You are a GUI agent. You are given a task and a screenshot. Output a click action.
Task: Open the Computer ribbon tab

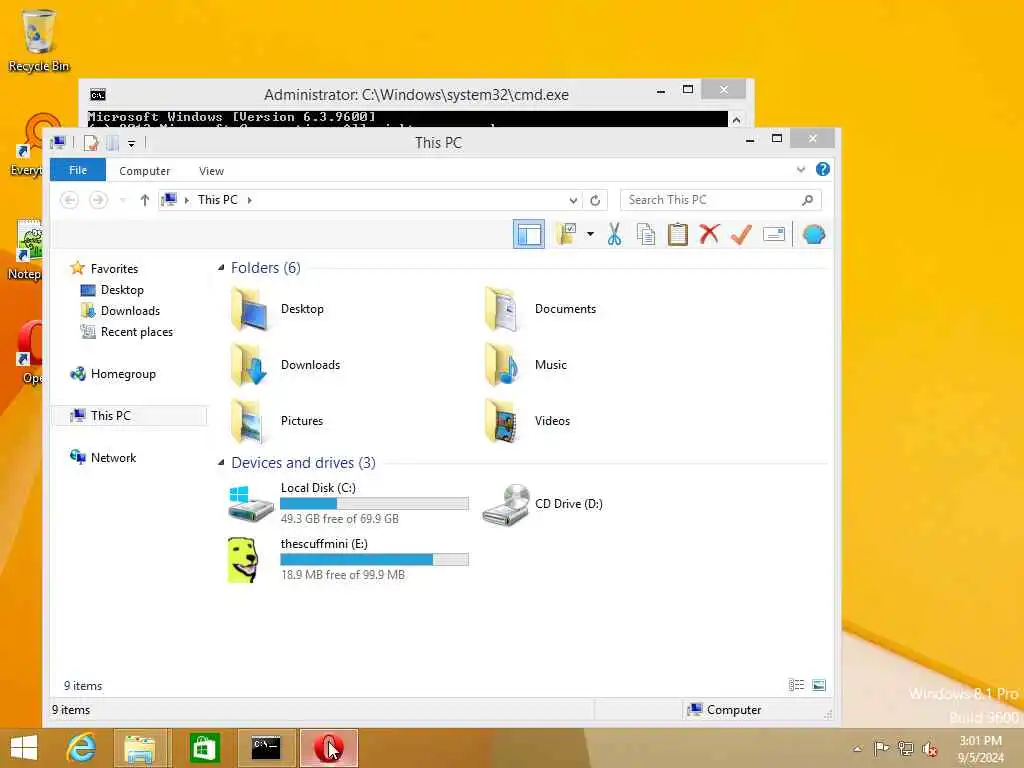click(144, 170)
